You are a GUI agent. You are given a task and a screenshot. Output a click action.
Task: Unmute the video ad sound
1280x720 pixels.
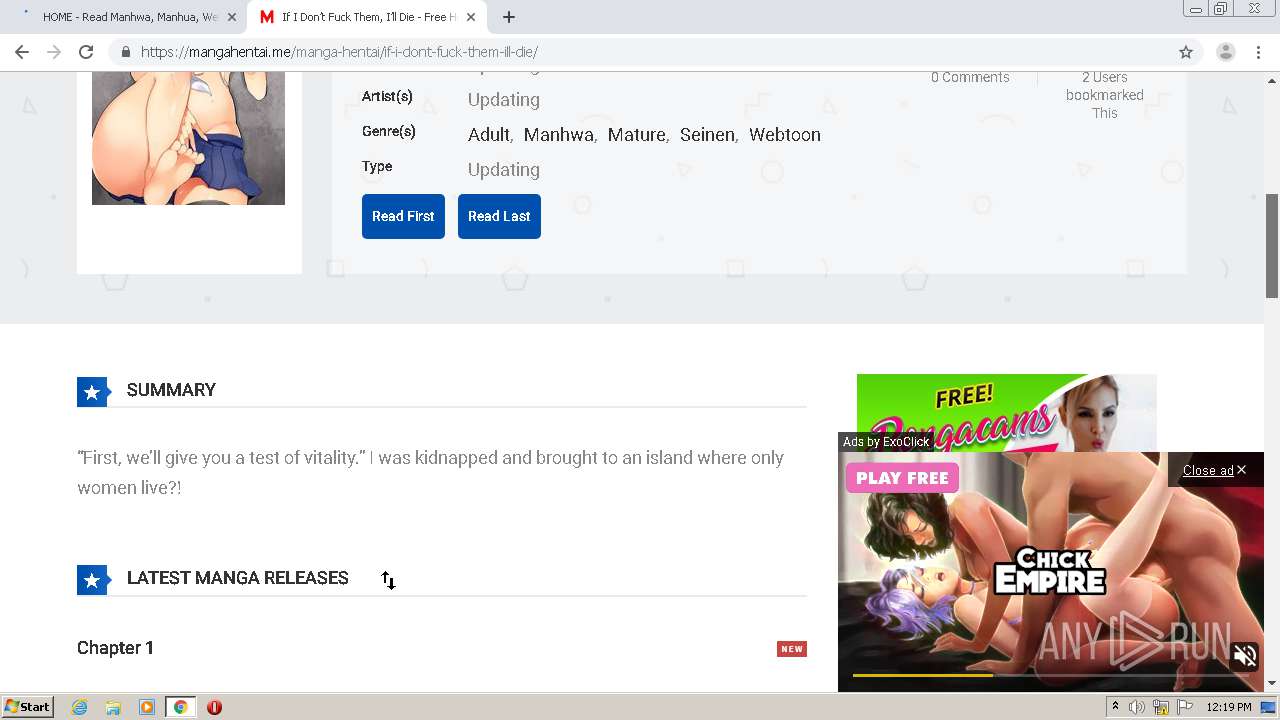(x=1245, y=656)
